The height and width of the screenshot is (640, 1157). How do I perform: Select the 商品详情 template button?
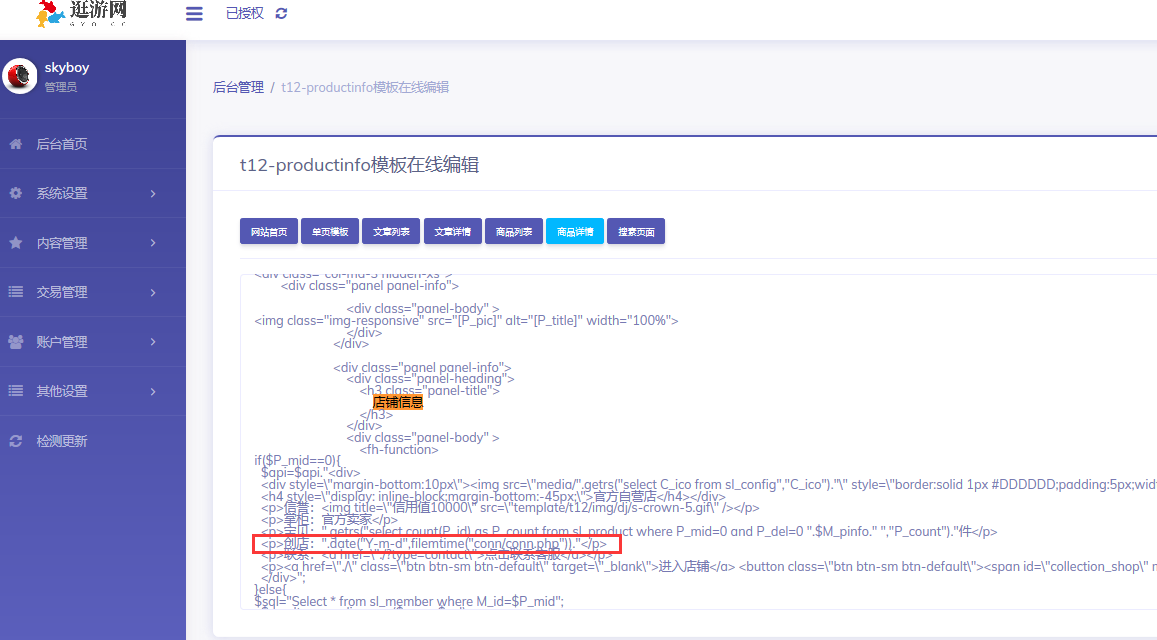point(575,231)
